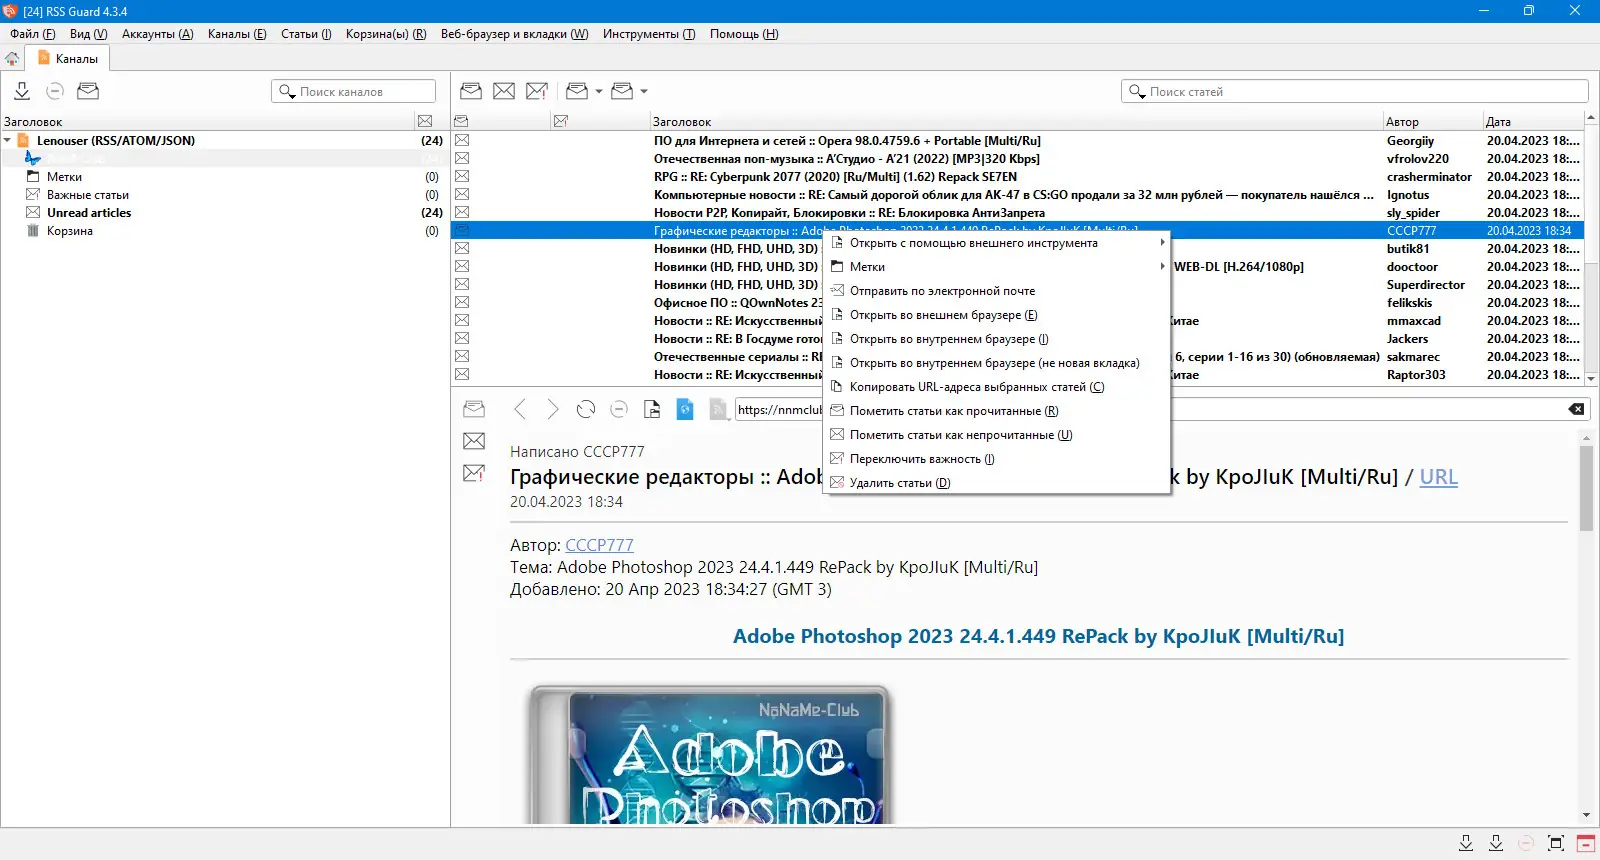The image size is (1600, 860).
Task: Open the Веб-браузер и вкладки menu
Action: coord(515,34)
